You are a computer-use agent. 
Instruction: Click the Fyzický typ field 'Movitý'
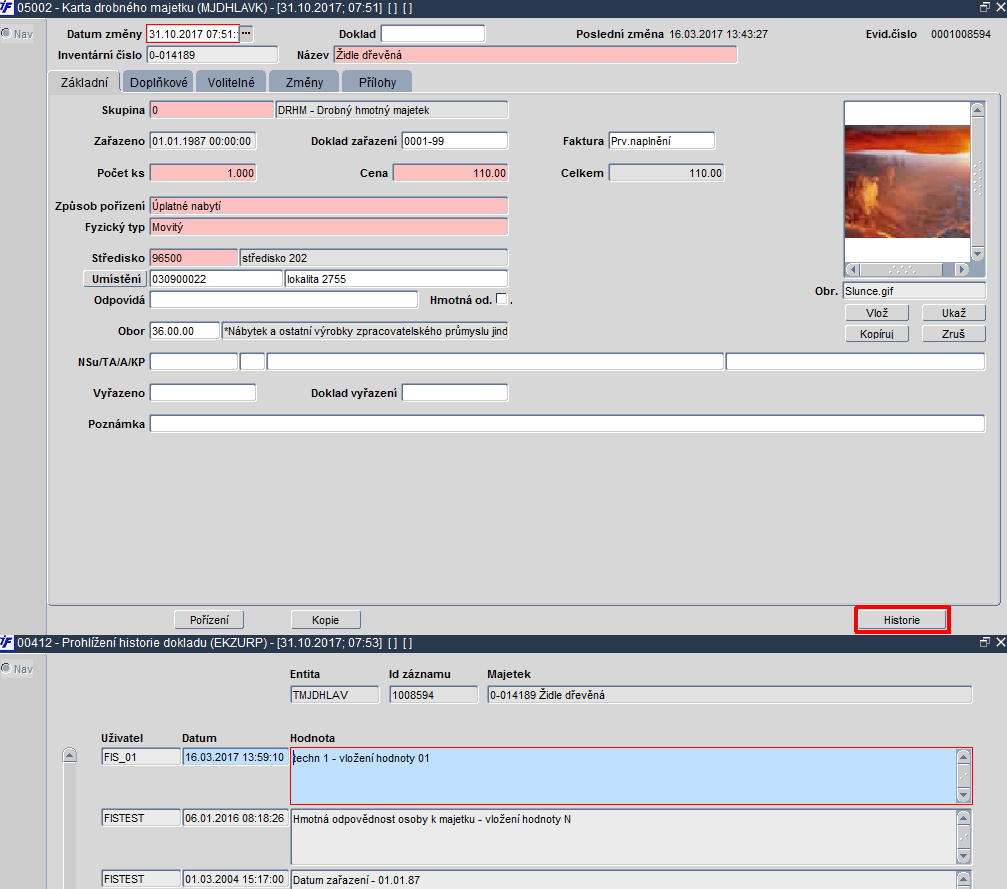[329, 227]
